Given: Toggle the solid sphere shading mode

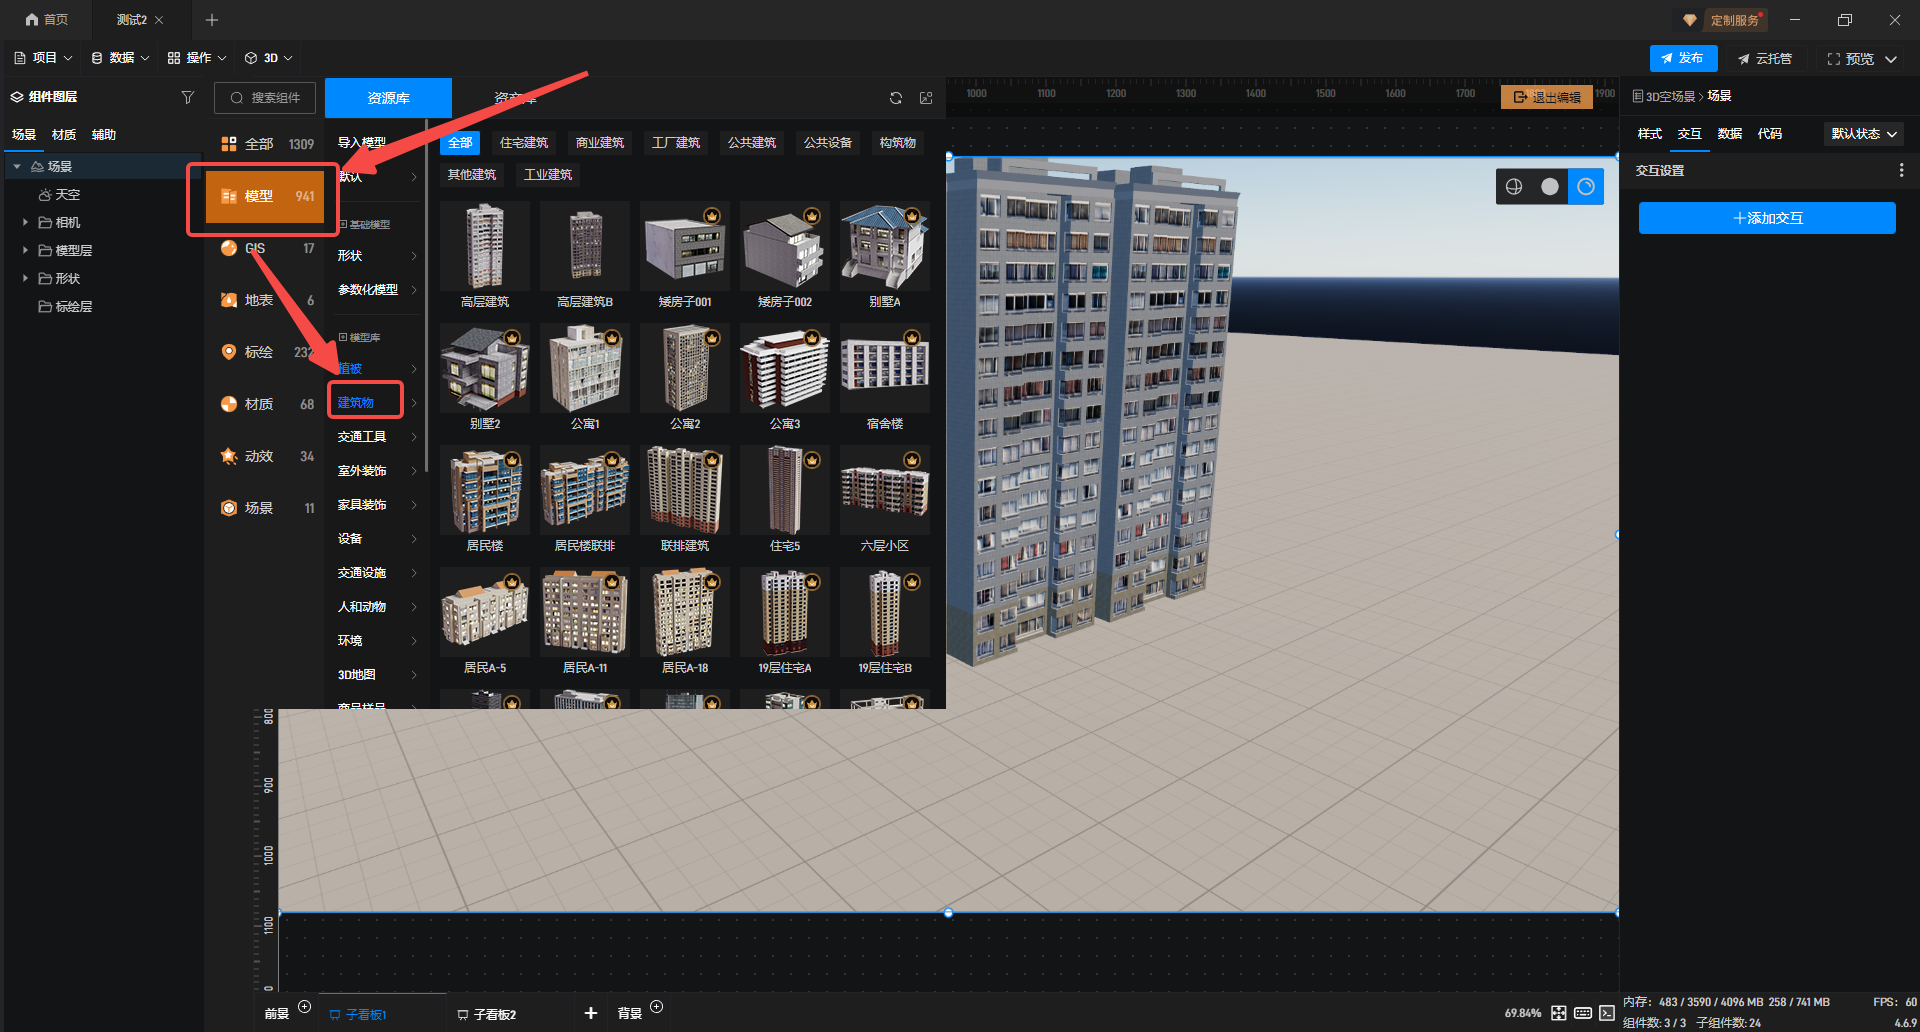Looking at the screenshot, I should [x=1550, y=187].
